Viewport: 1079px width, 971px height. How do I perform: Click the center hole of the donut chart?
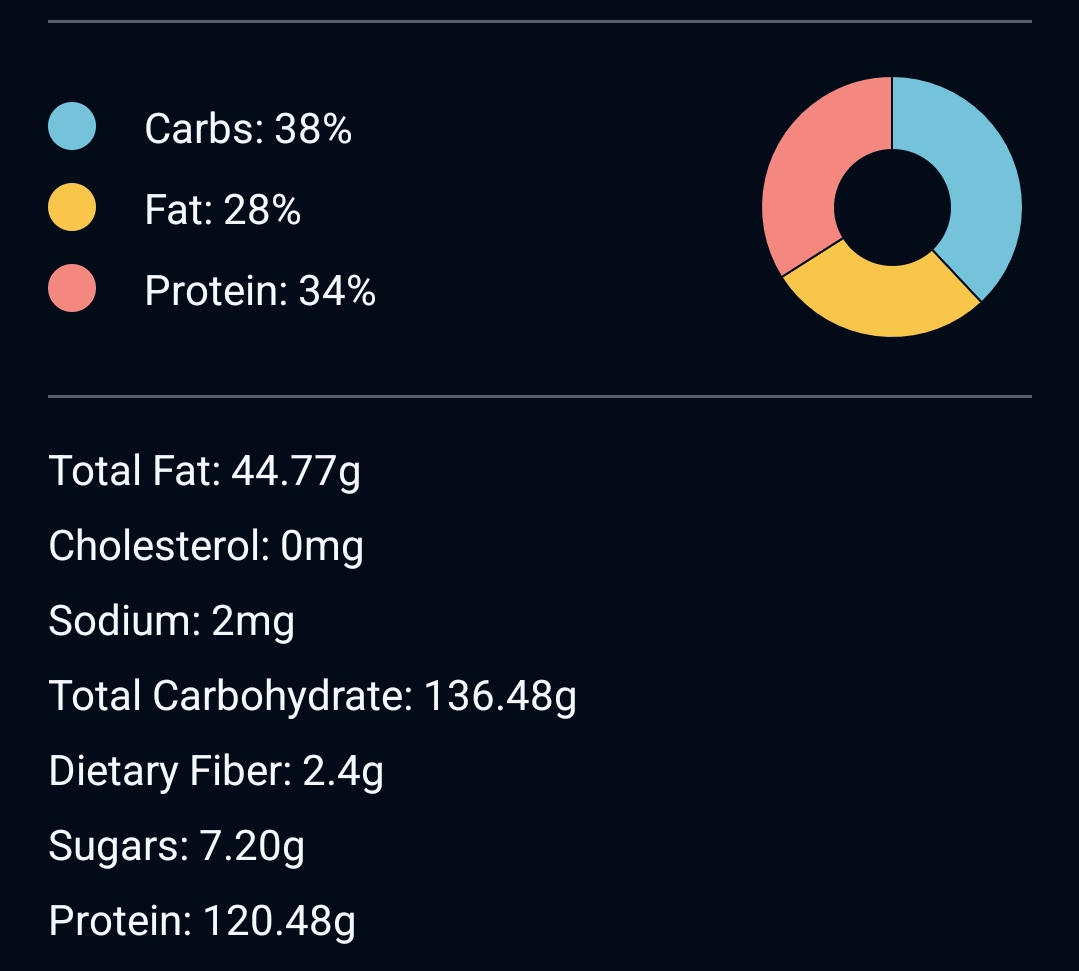[892, 207]
